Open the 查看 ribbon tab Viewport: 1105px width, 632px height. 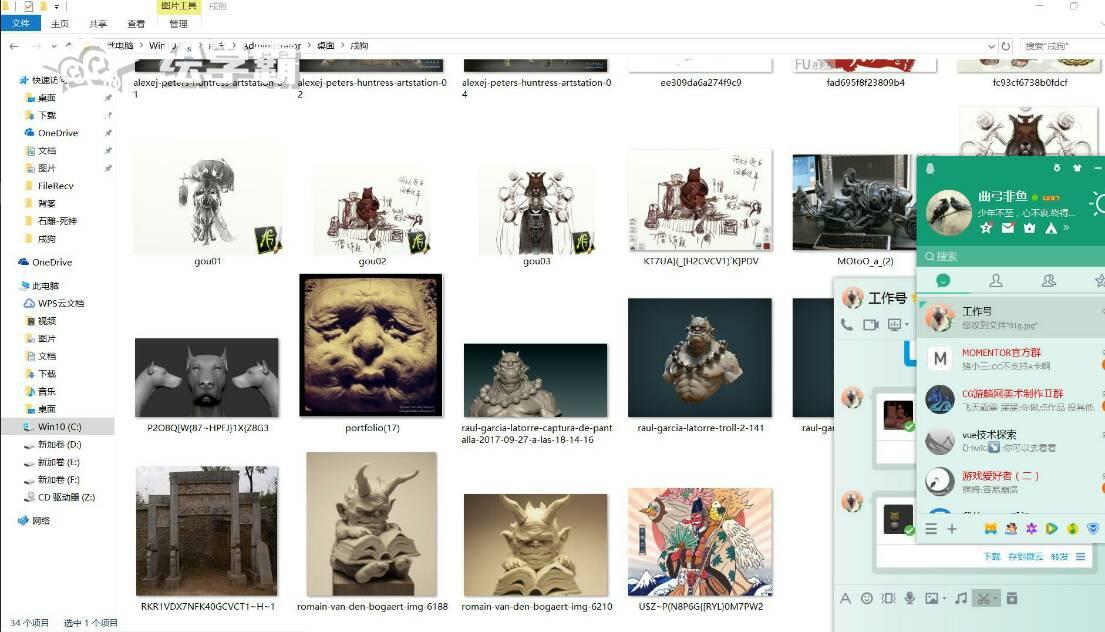tap(136, 23)
